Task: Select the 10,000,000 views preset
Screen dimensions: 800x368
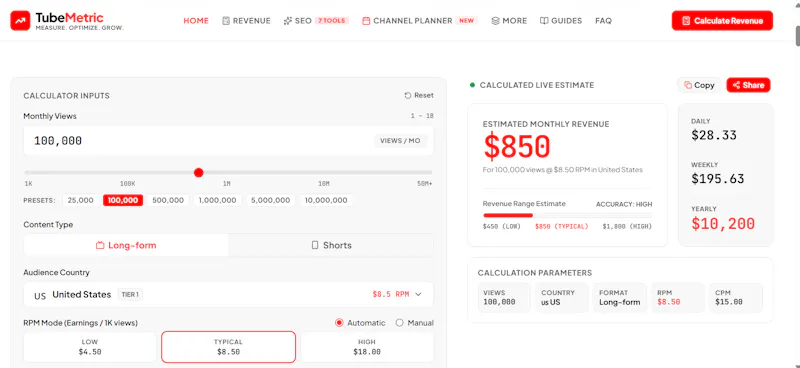Action: 326,201
